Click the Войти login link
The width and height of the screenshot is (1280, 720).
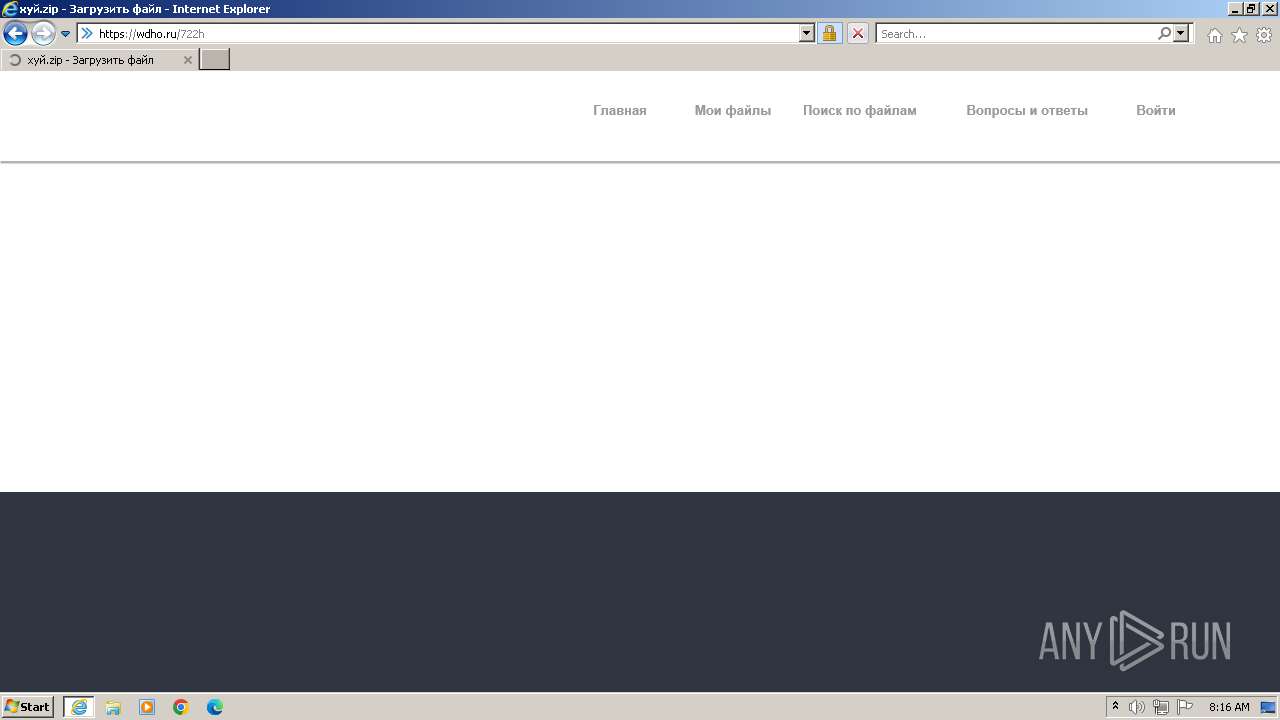pos(1156,111)
